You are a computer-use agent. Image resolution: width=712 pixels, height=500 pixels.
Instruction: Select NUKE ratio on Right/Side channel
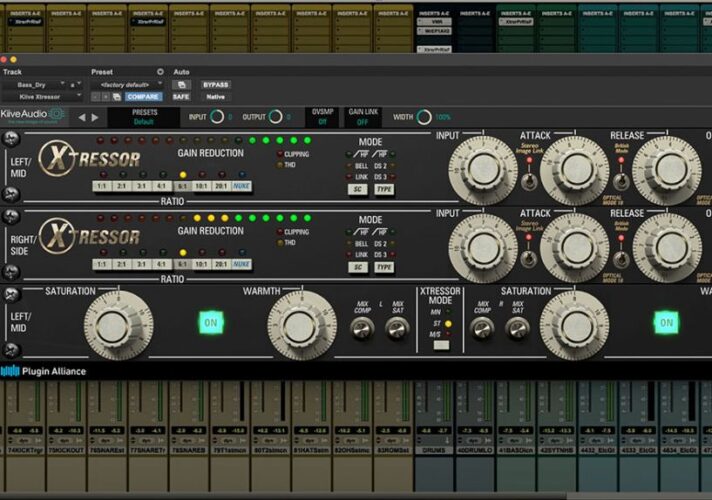(241, 264)
